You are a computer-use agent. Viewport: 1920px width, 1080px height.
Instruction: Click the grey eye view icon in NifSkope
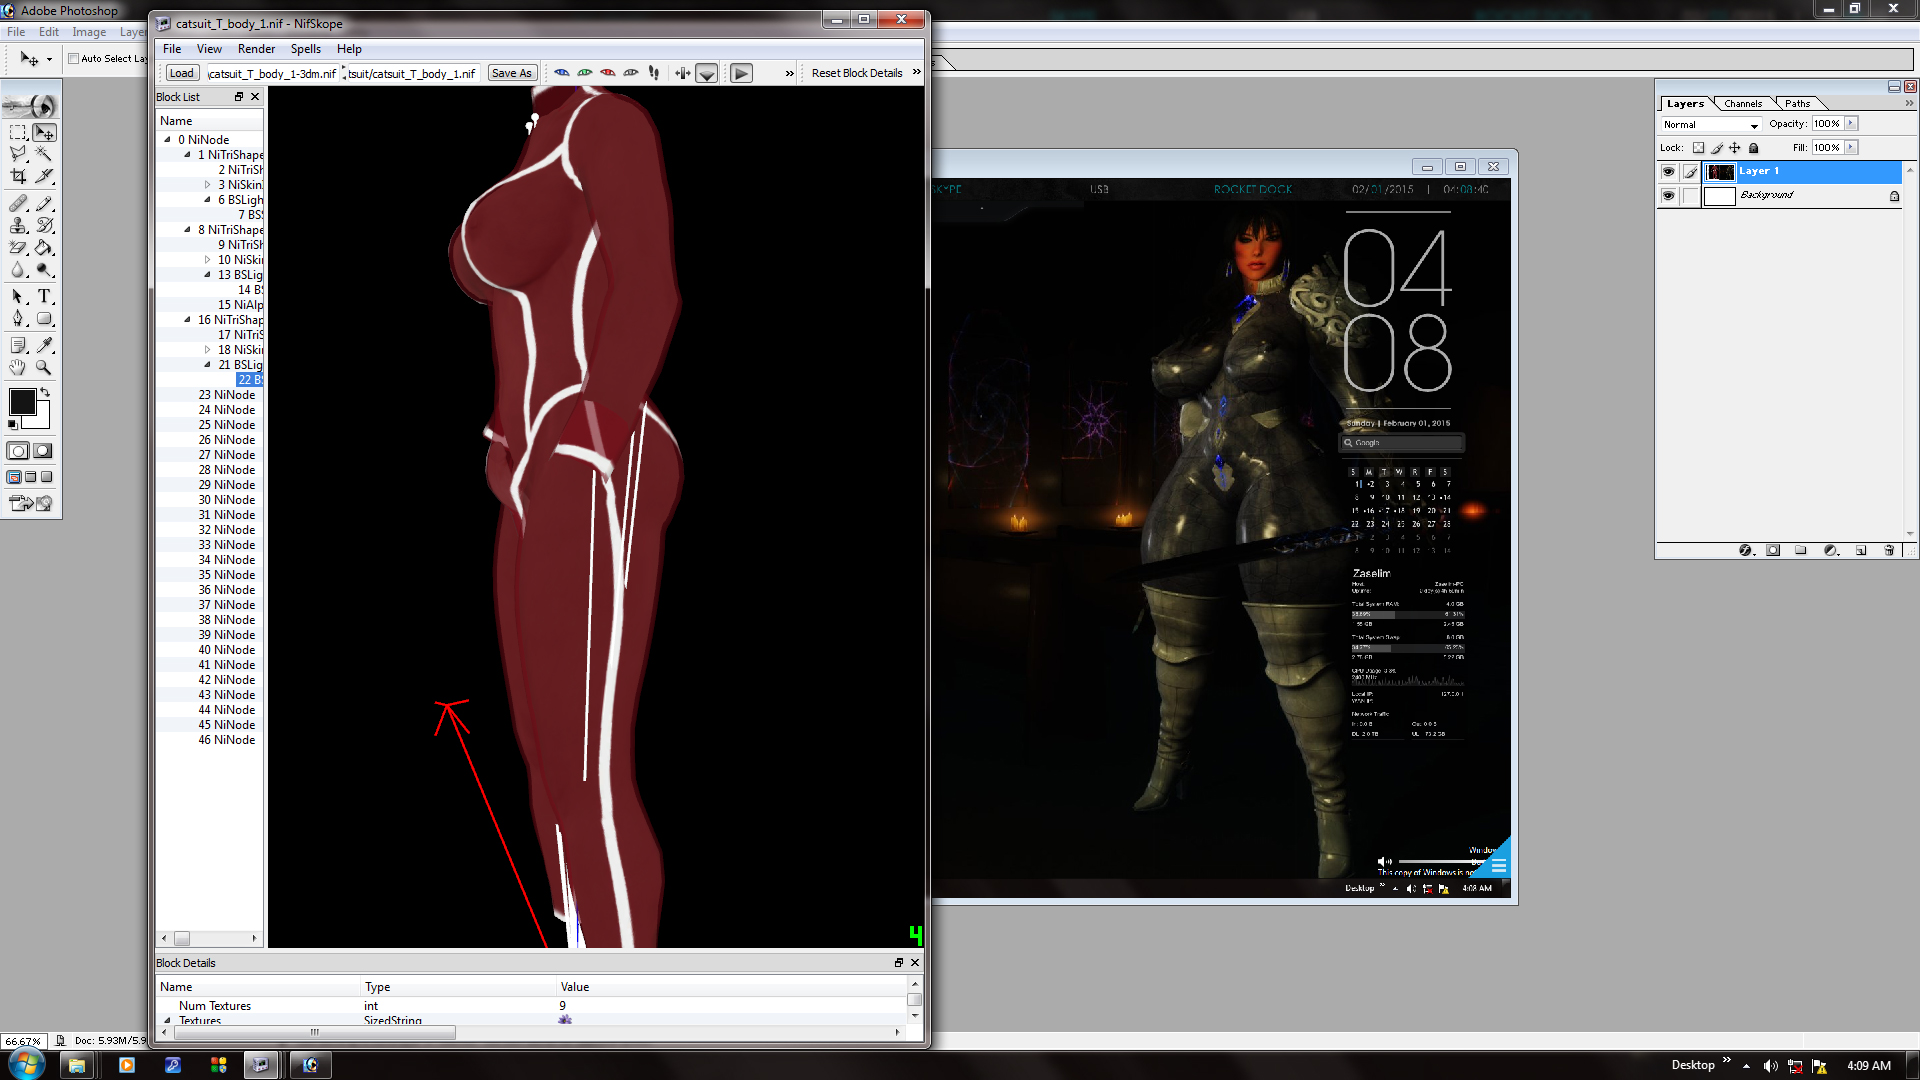tap(631, 73)
